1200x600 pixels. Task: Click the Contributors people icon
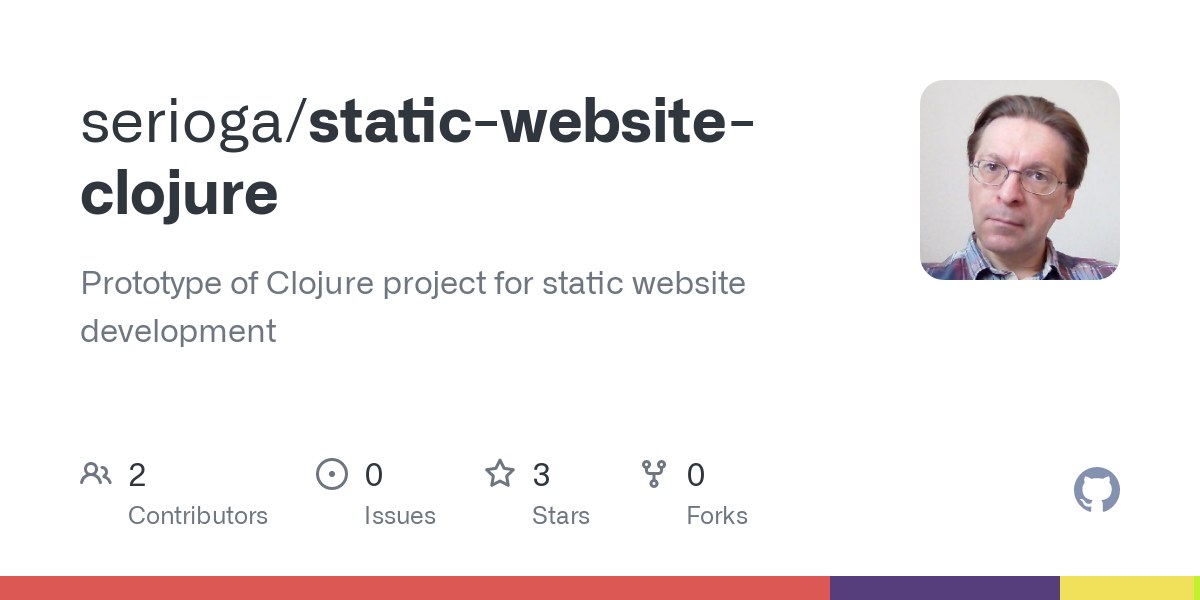(96, 473)
